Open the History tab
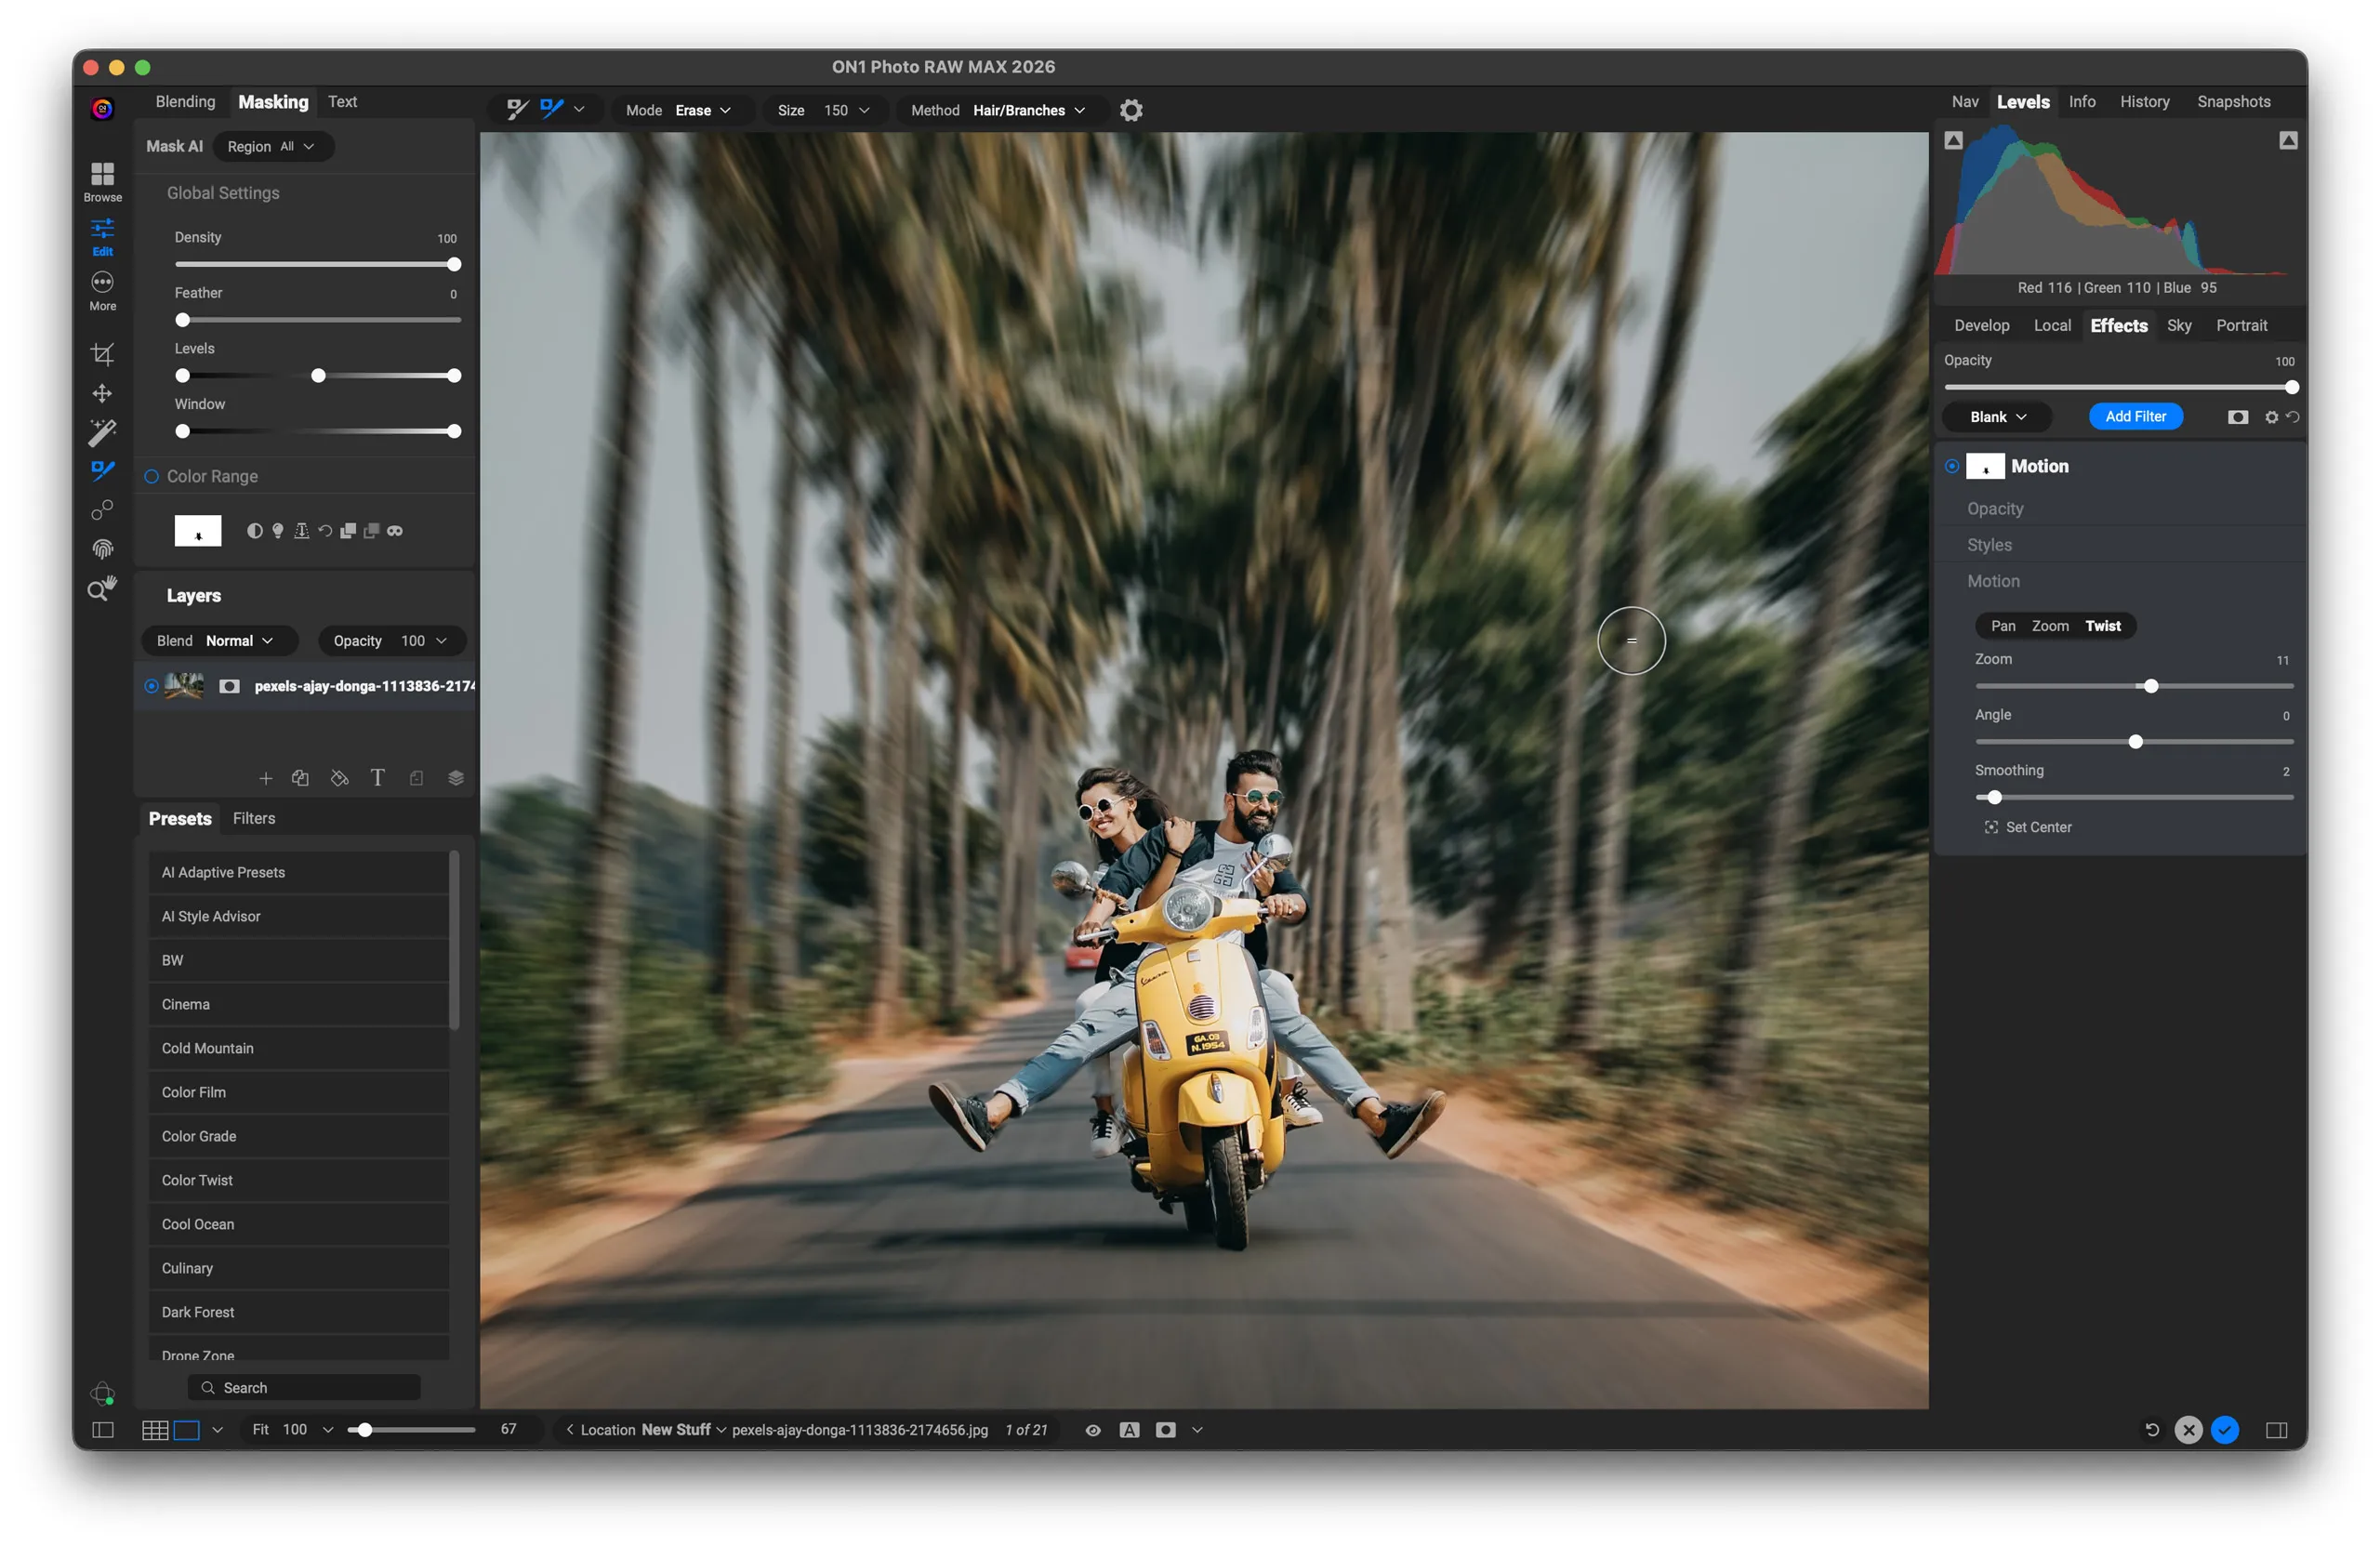Image resolution: width=2380 pixels, height=1546 pixels. click(x=2144, y=101)
